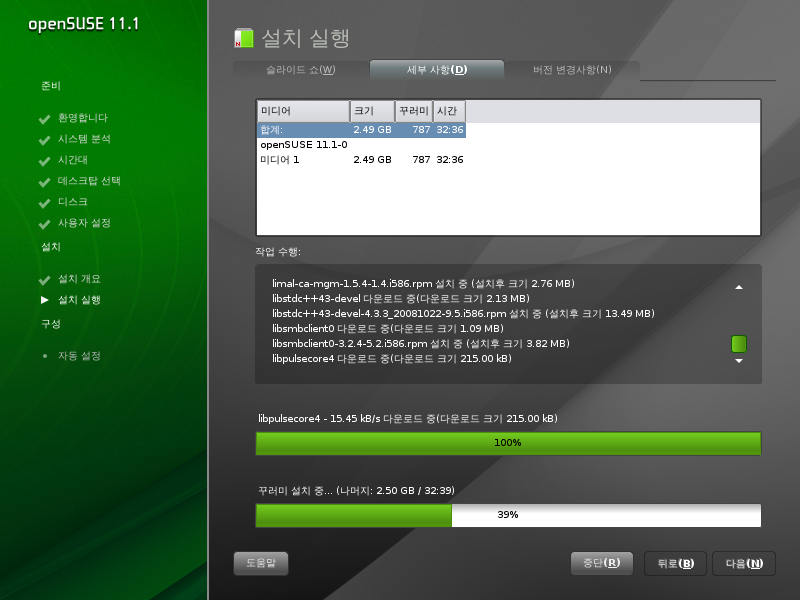Sort by the 미디어 column header
The image size is (800, 600).
point(303,111)
